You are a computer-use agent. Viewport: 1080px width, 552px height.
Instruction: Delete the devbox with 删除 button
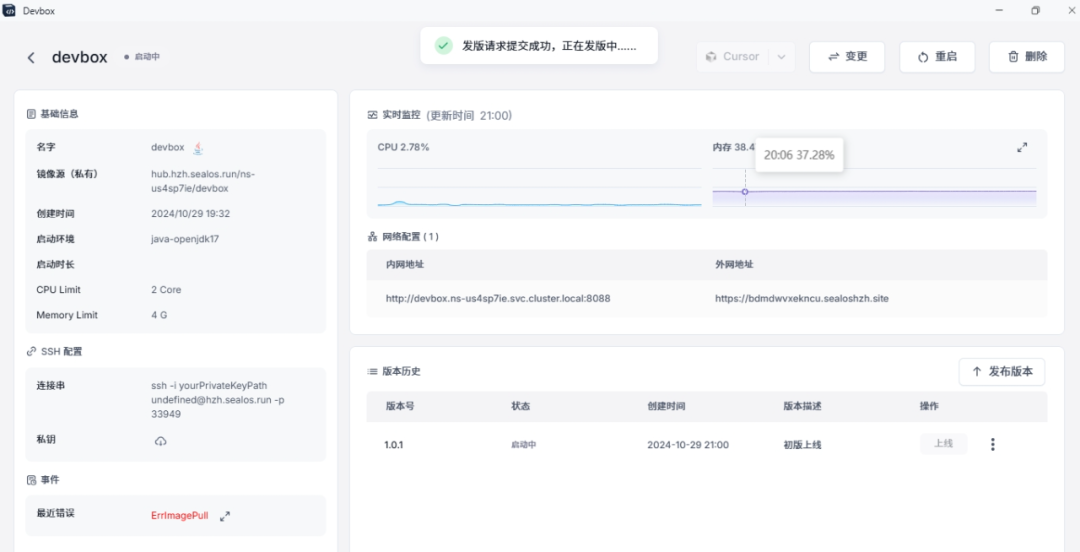click(x=1027, y=57)
